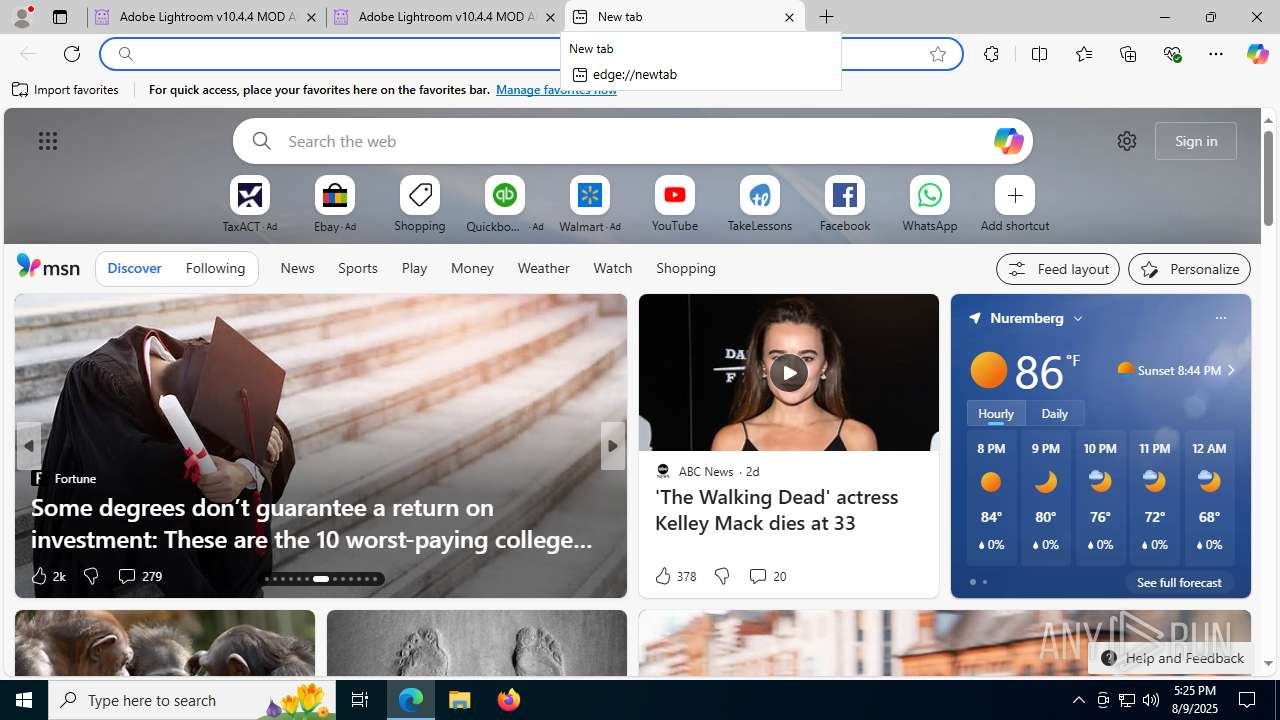Dislike the Fortune degrees article
The image size is (1280, 720).
[91, 576]
